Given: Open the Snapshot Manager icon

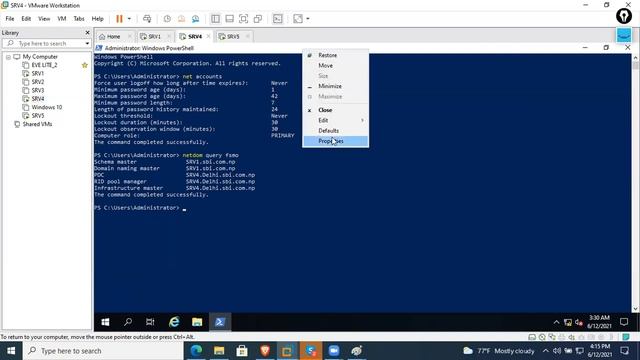Looking at the screenshot, I should pyautogui.click(x=196, y=19).
